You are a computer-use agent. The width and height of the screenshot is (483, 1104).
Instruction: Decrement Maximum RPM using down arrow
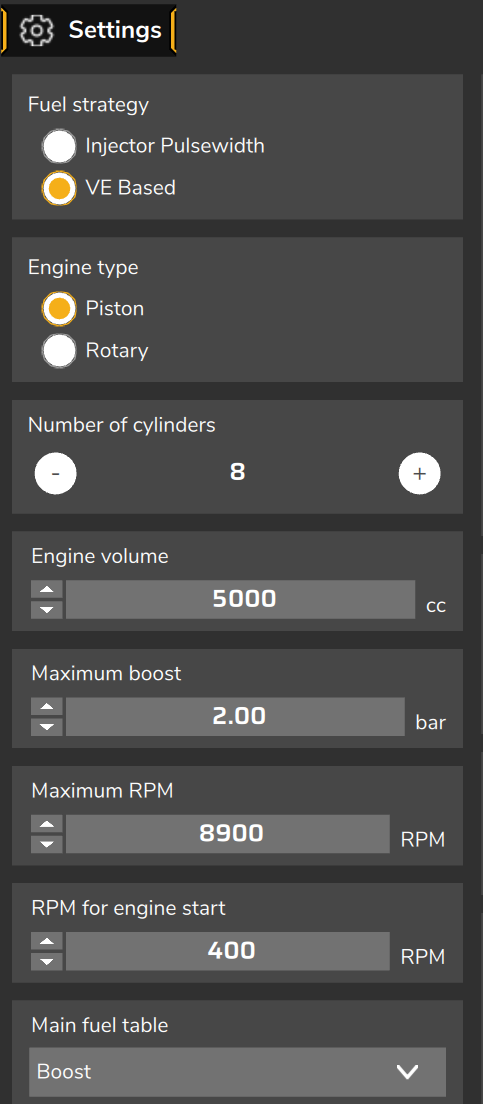[47, 843]
